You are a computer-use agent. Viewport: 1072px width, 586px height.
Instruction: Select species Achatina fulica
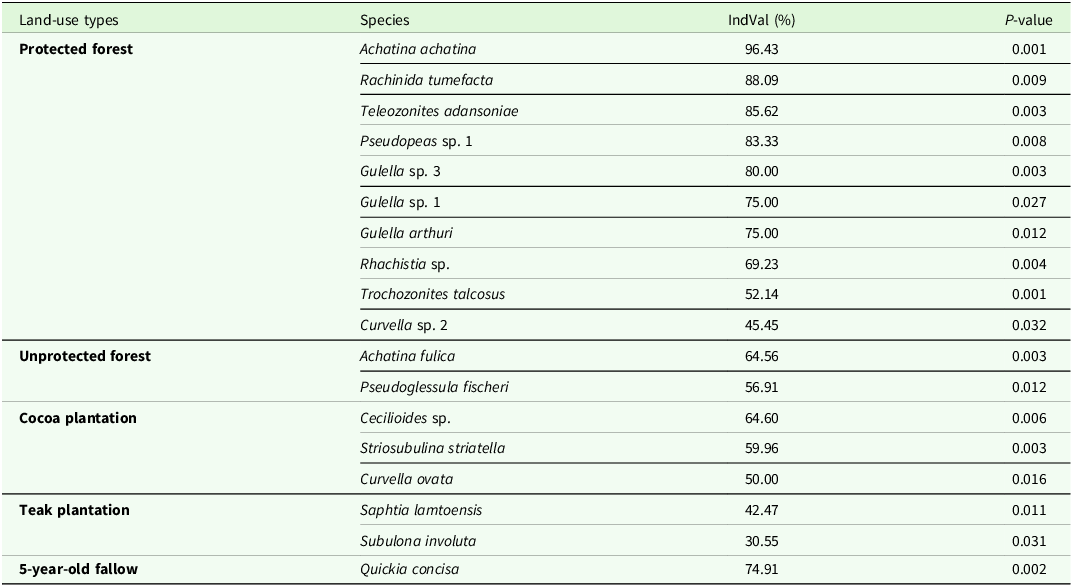(407, 356)
